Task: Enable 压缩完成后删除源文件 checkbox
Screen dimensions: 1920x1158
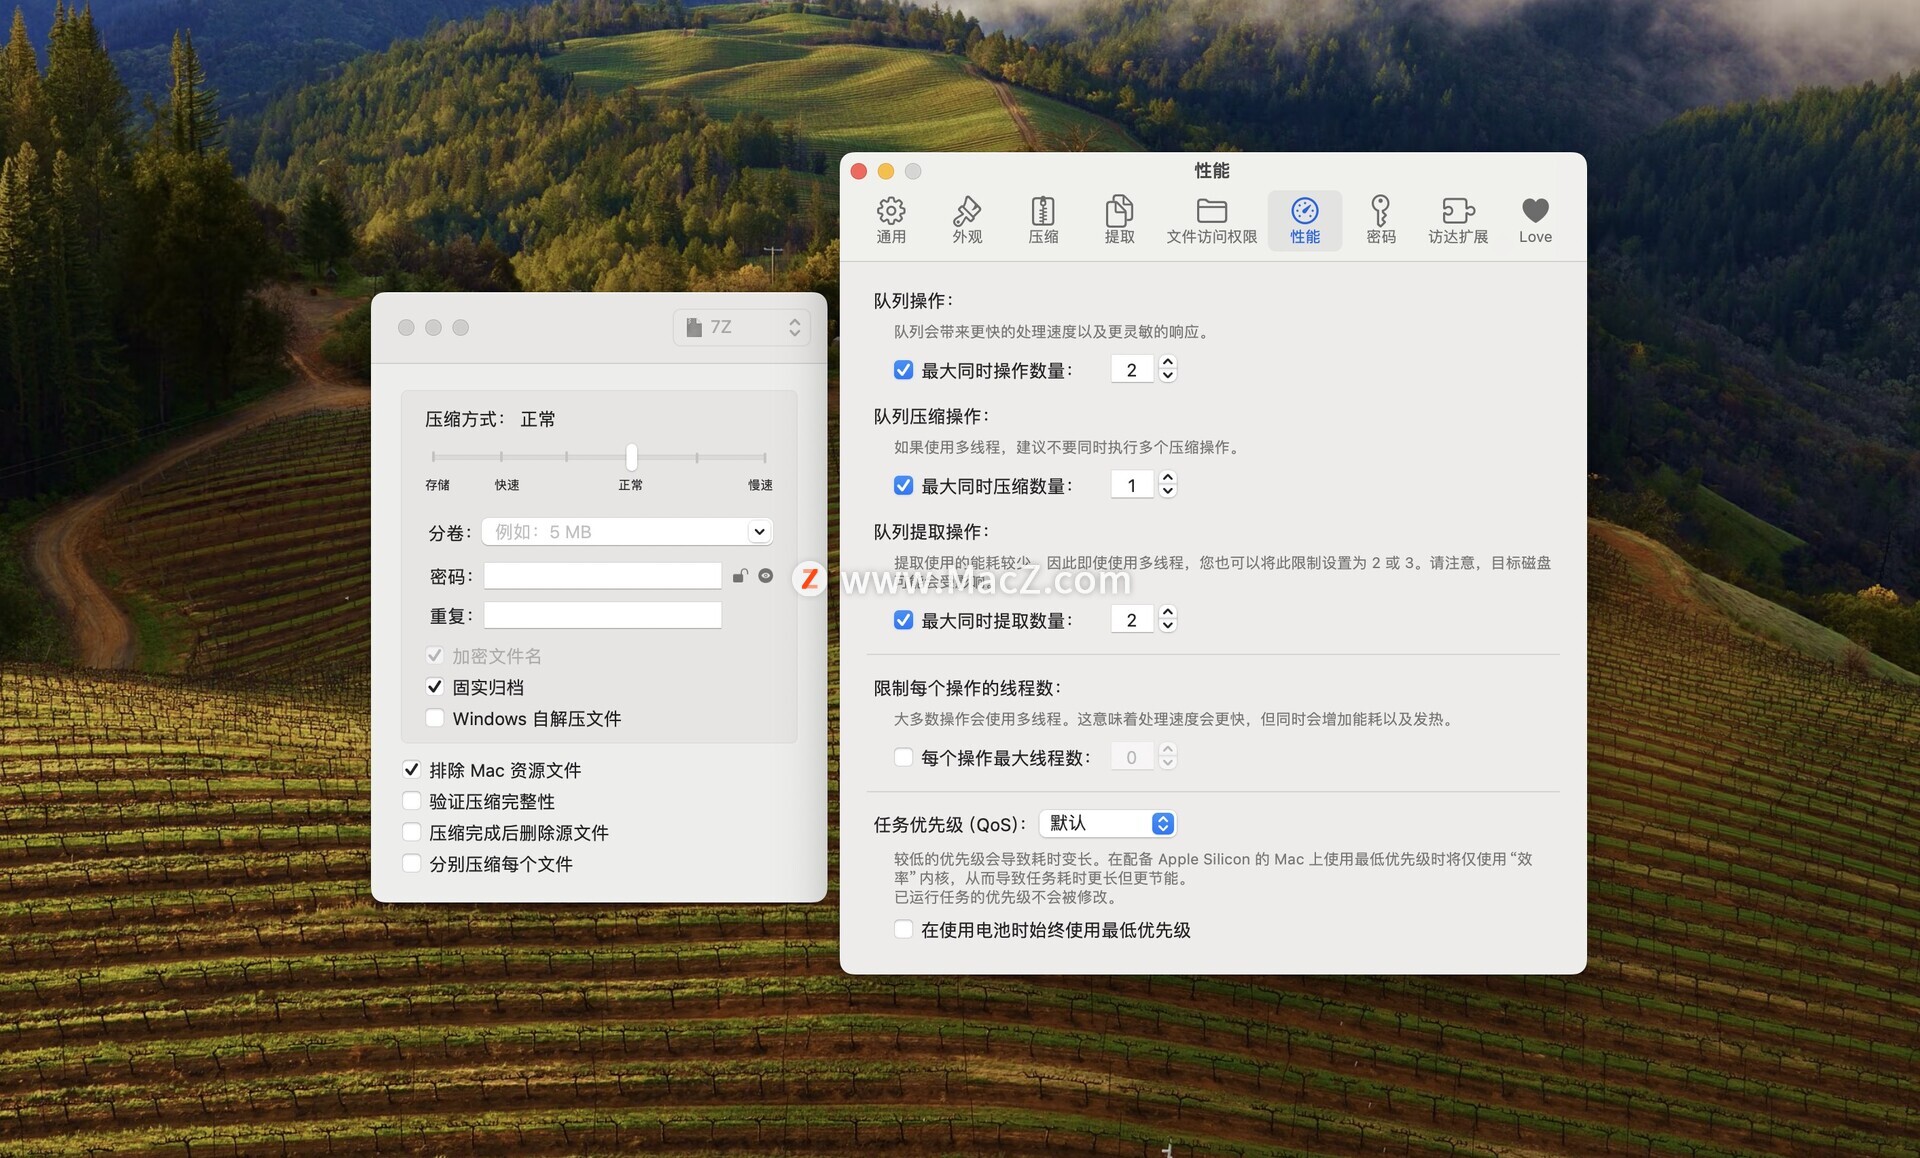Action: click(411, 832)
